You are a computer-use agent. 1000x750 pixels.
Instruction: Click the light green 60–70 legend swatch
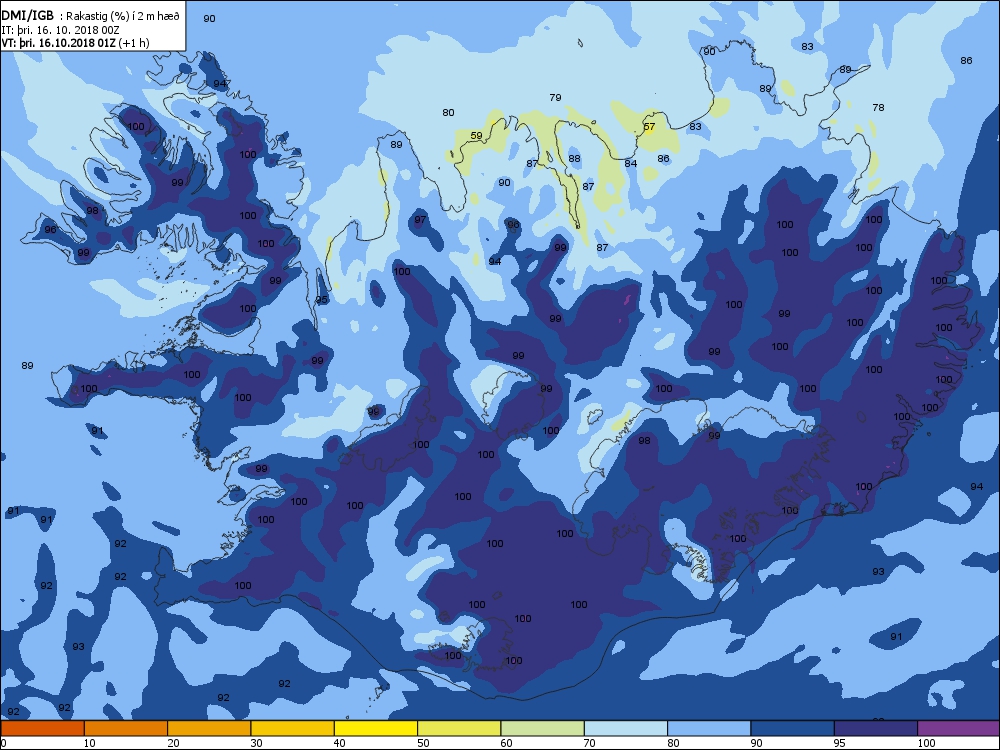[543, 728]
